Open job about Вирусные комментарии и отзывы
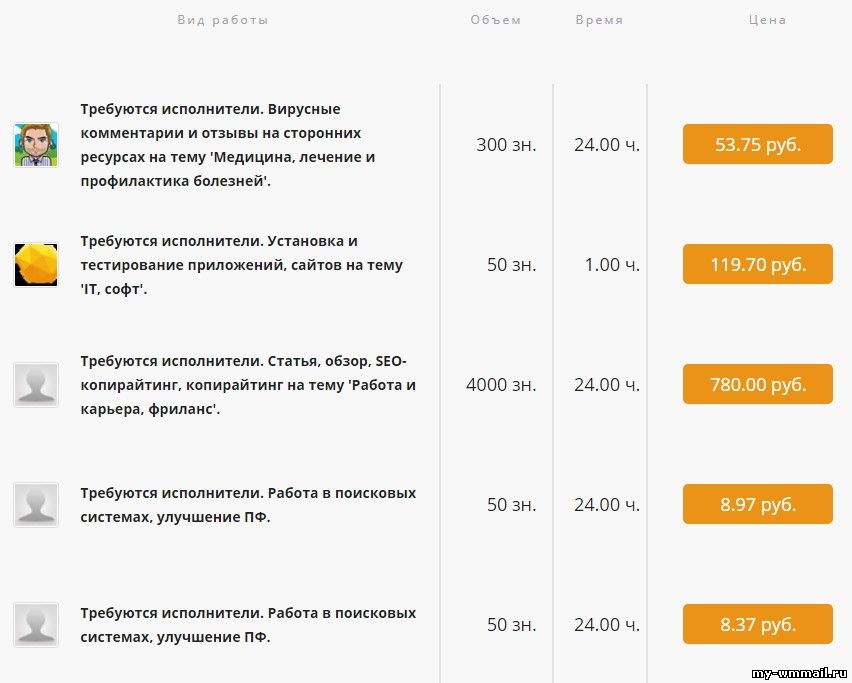 click(228, 145)
